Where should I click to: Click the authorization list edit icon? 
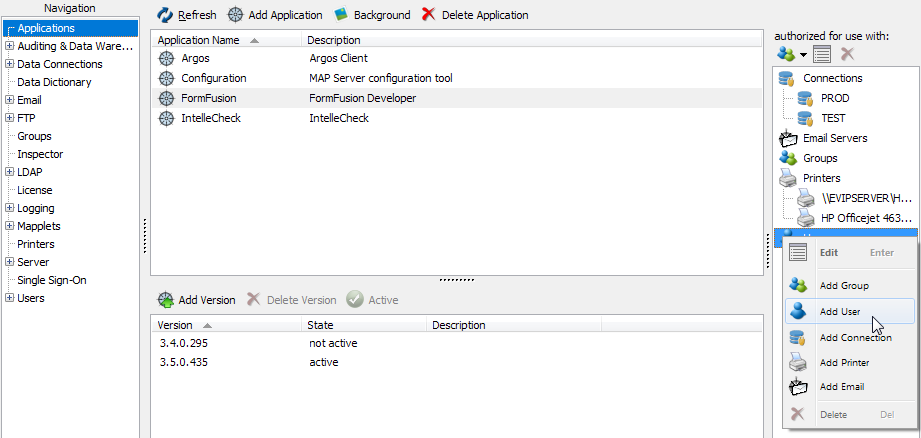click(x=822, y=55)
